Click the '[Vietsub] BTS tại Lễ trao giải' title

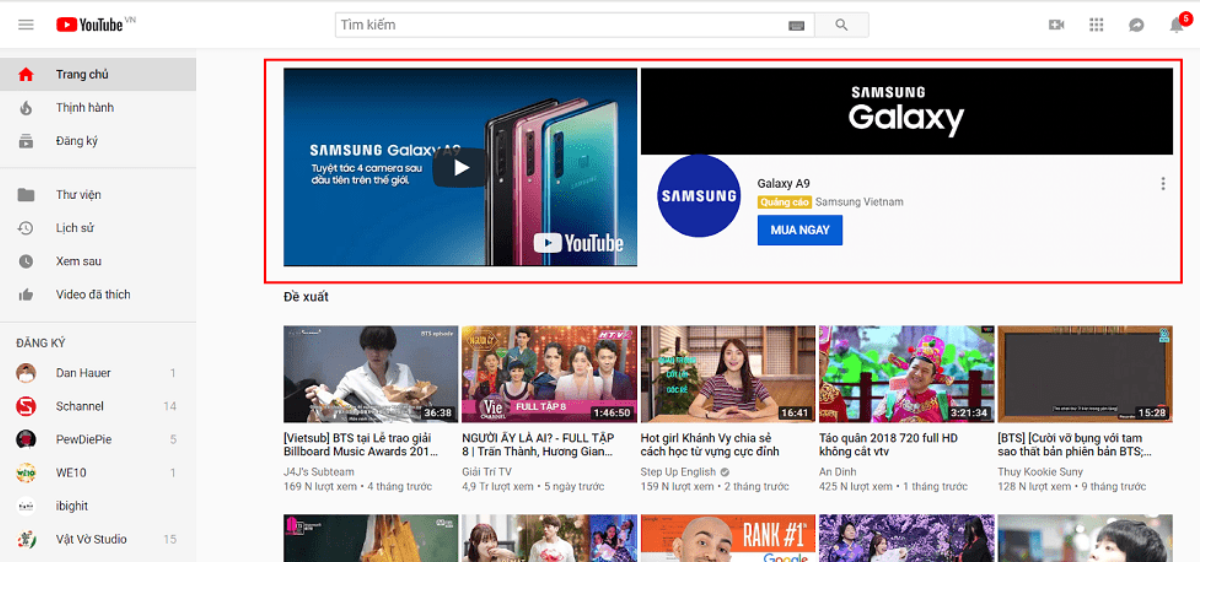point(361,445)
